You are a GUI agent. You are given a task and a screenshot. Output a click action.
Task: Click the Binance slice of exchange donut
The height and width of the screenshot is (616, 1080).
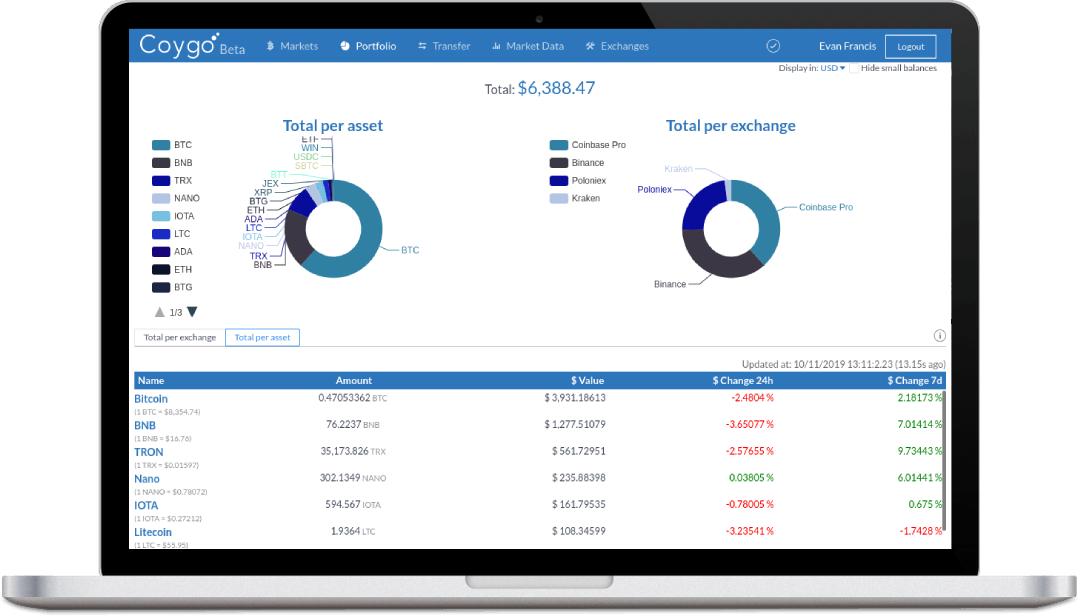[x=716, y=265]
